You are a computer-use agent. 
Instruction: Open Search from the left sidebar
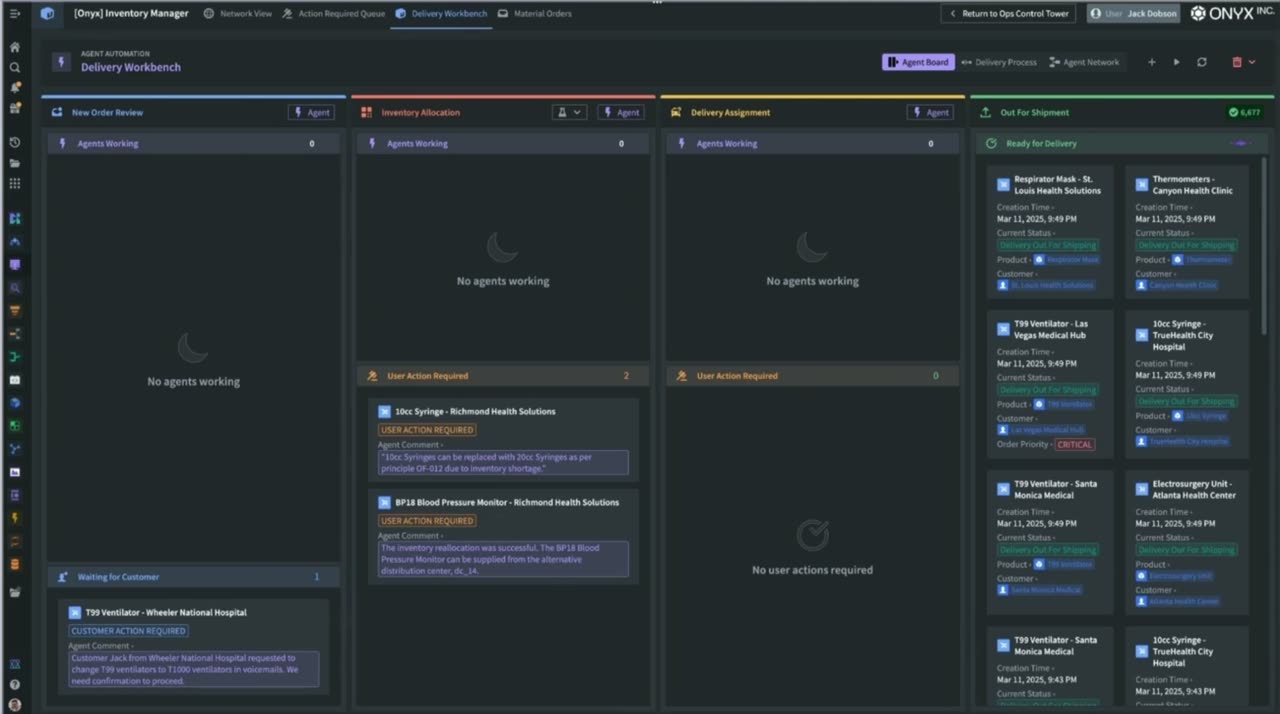tap(14, 67)
